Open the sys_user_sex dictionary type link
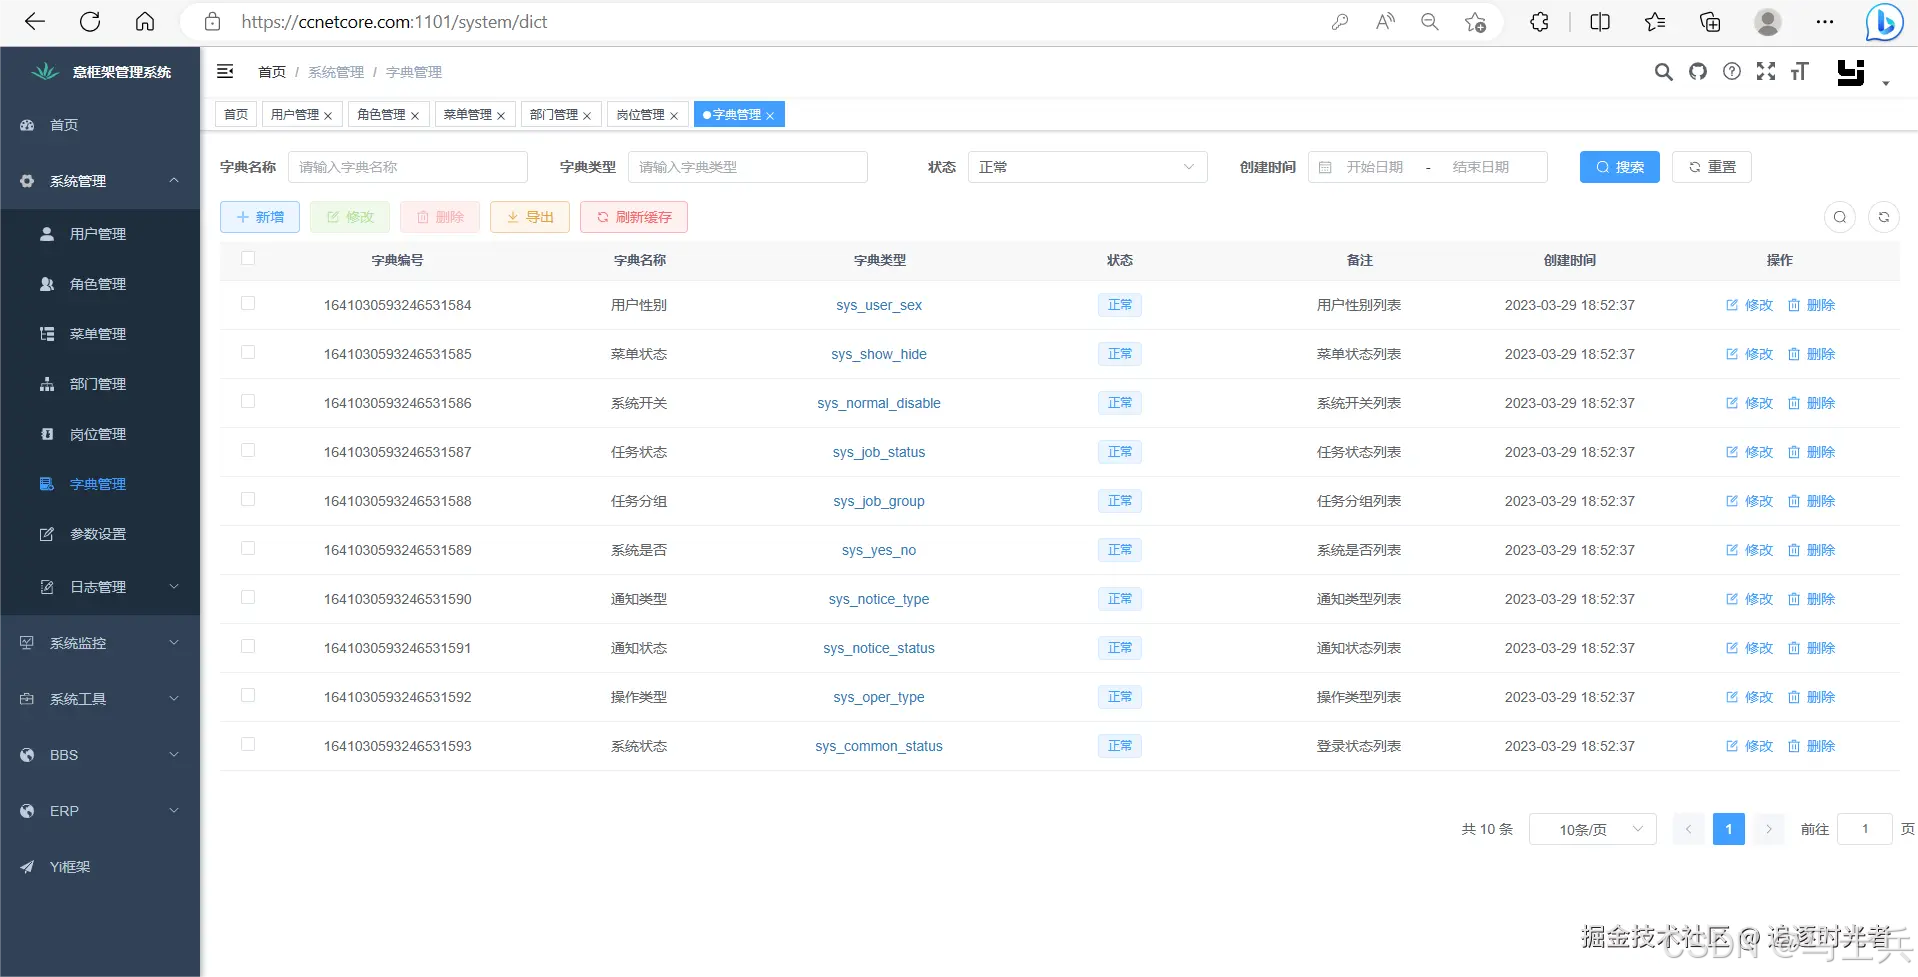The height and width of the screenshot is (977, 1918). [879, 305]
